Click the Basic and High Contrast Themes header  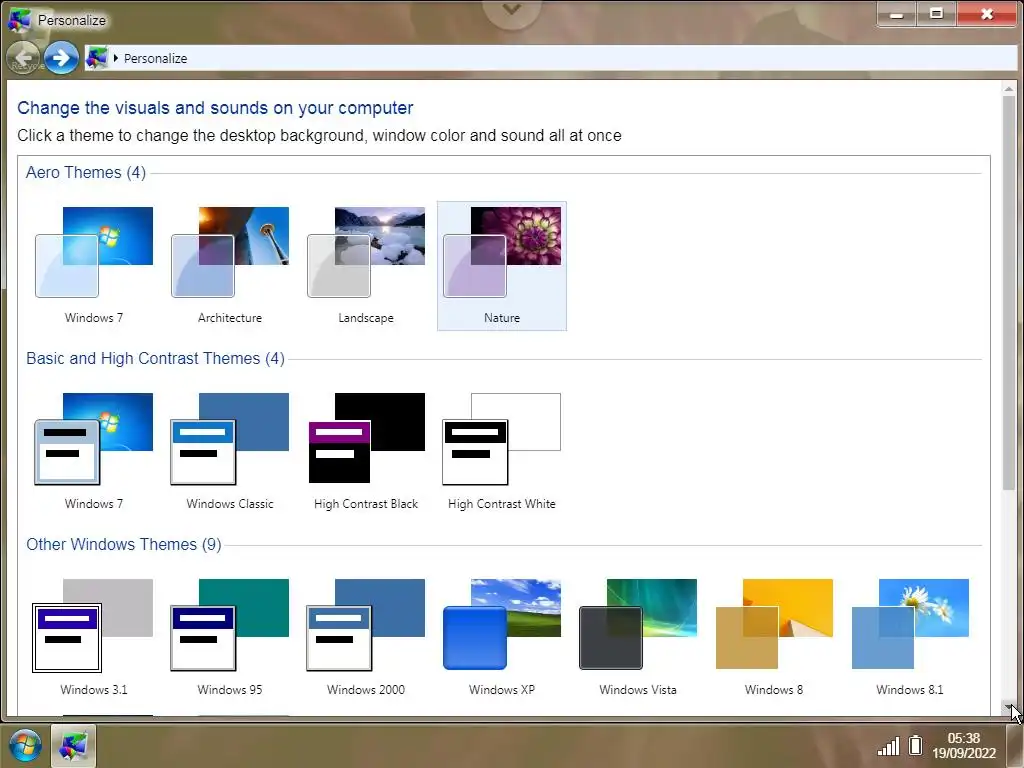point(155,359)
